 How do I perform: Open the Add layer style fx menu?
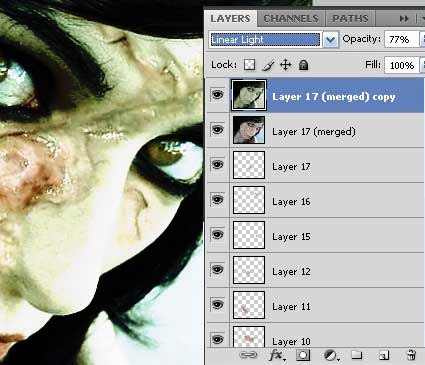point(277,355)
